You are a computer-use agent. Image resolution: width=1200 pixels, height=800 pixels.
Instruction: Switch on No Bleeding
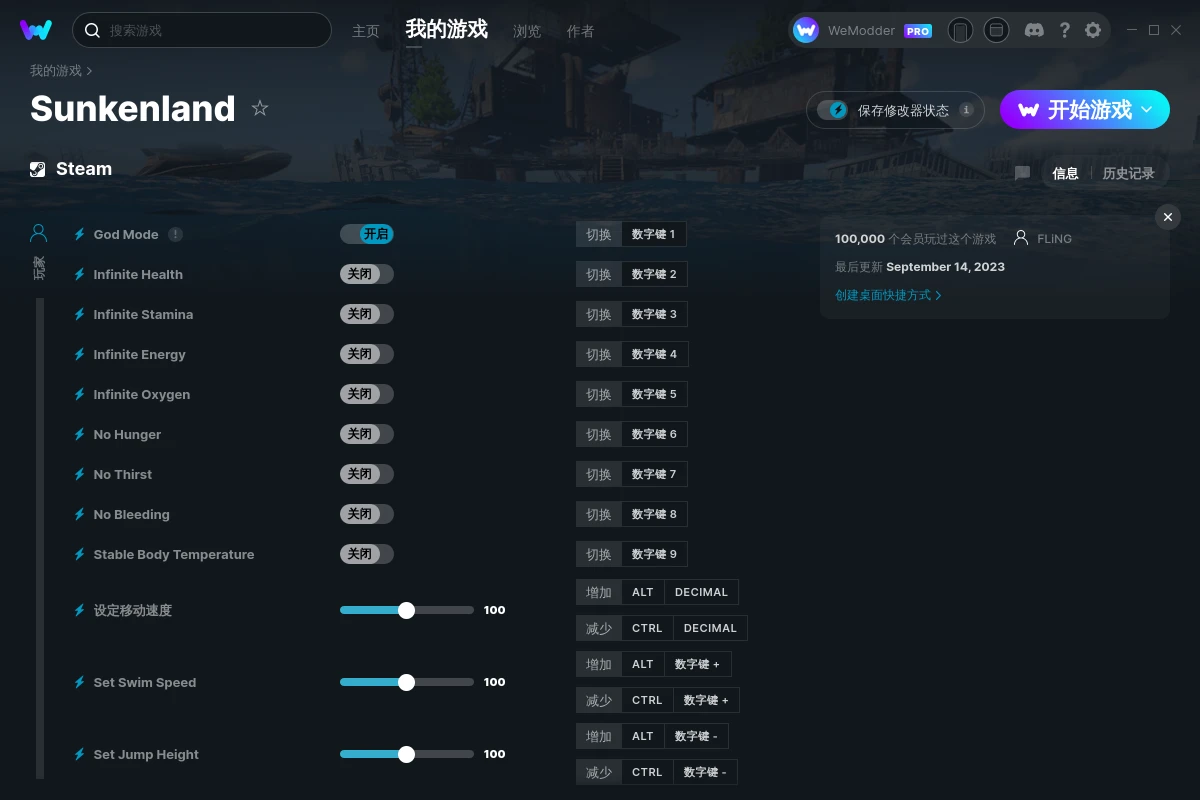(x=367, y=514)
